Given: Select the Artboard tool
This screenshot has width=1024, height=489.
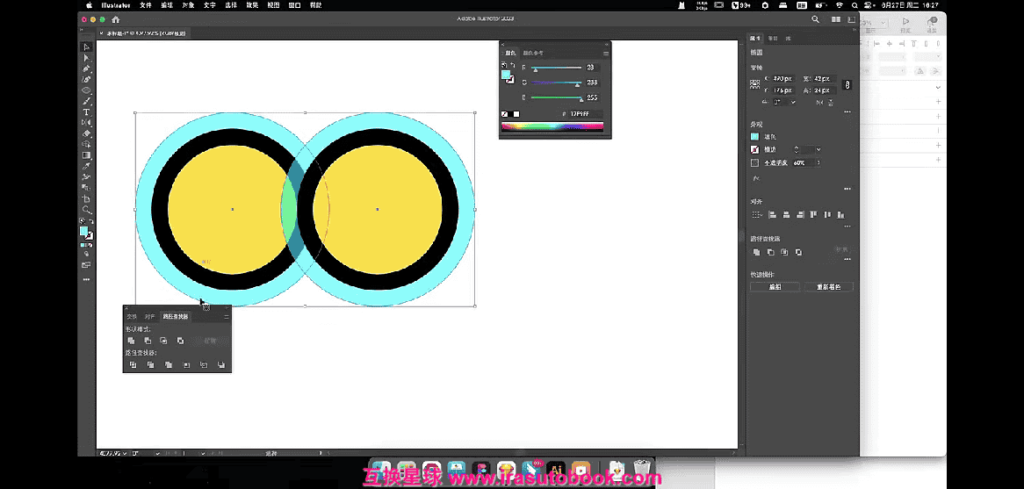Looking at the screenshot, I should [x=86, y=199].
